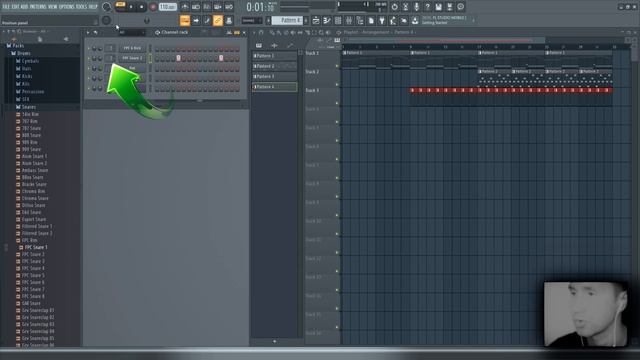Collapse the Snares folder
This screenshot has width=640, height=360.
(x=25, y=107)
